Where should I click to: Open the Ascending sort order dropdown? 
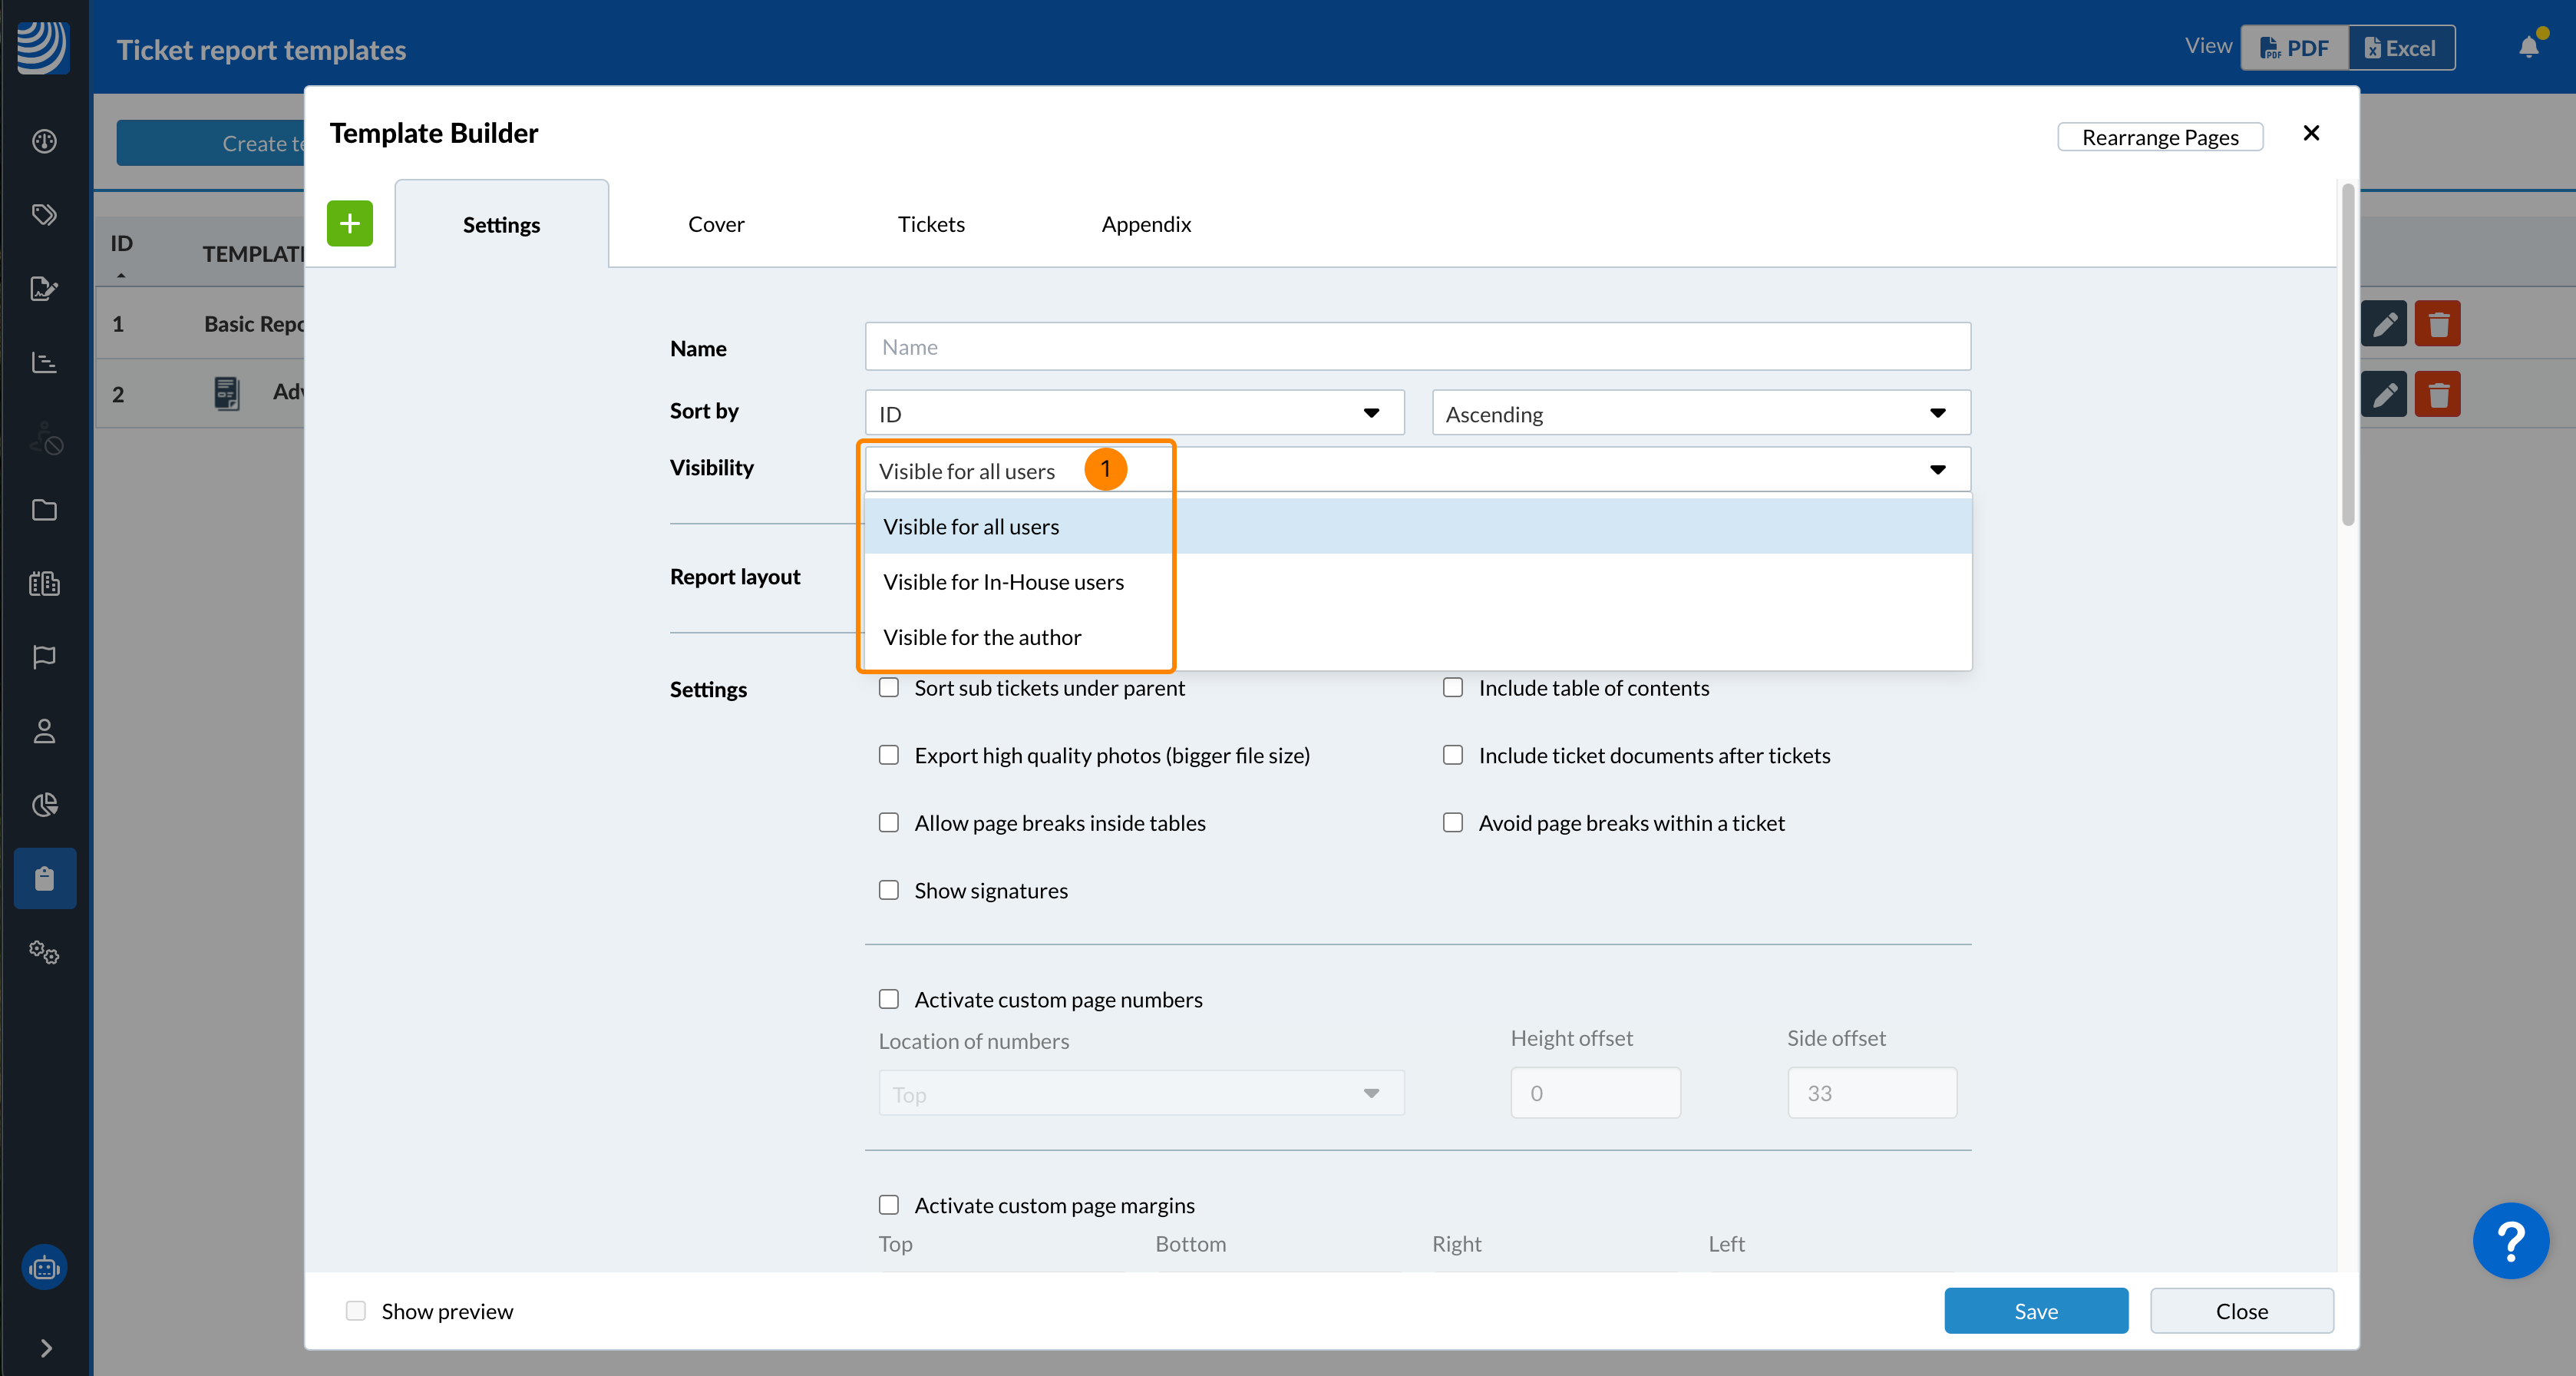[x=1700, y=413]
